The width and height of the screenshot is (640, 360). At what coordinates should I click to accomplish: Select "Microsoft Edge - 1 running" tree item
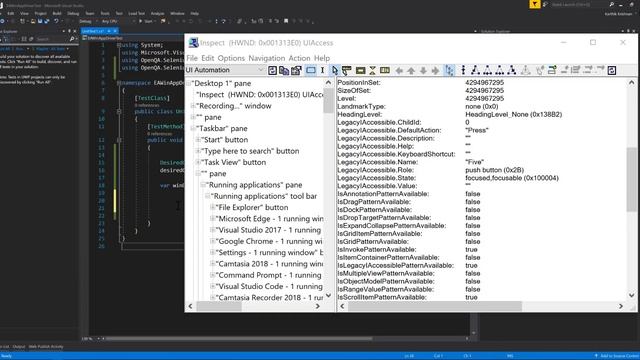click(x=269, y=219)
